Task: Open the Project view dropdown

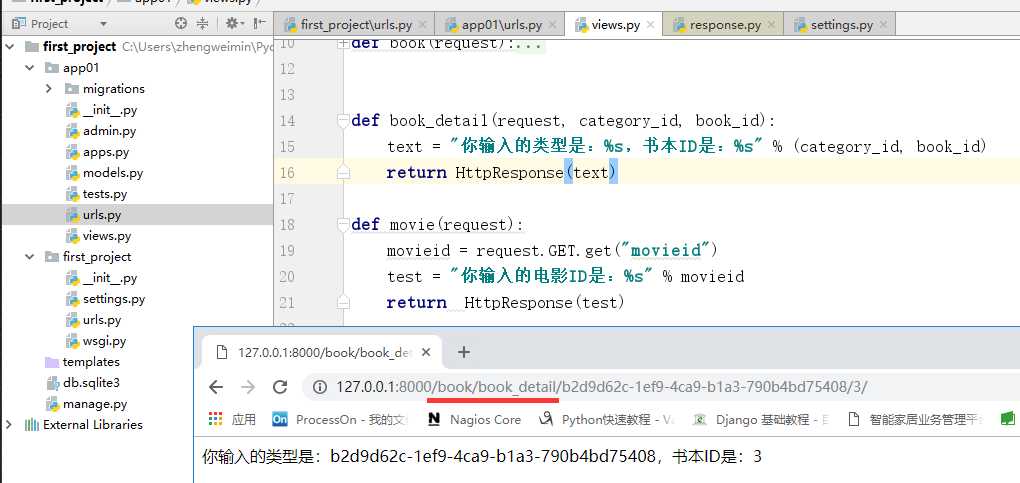Action: coord(103,24)
